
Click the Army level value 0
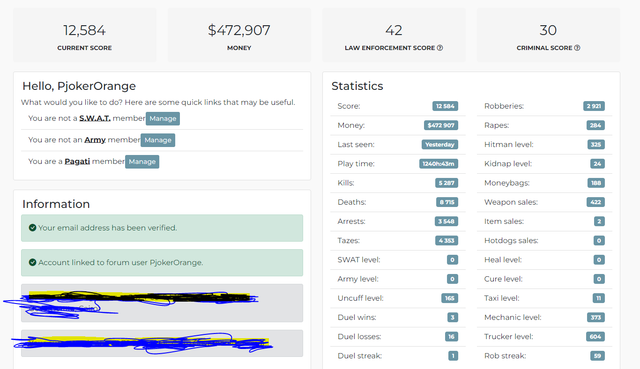pos(452,279)
